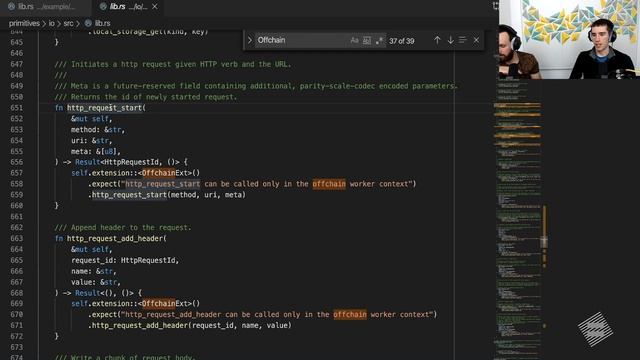Click 'Append header to the request' comment
Screen dimensions: 640x360
(123, 228)
